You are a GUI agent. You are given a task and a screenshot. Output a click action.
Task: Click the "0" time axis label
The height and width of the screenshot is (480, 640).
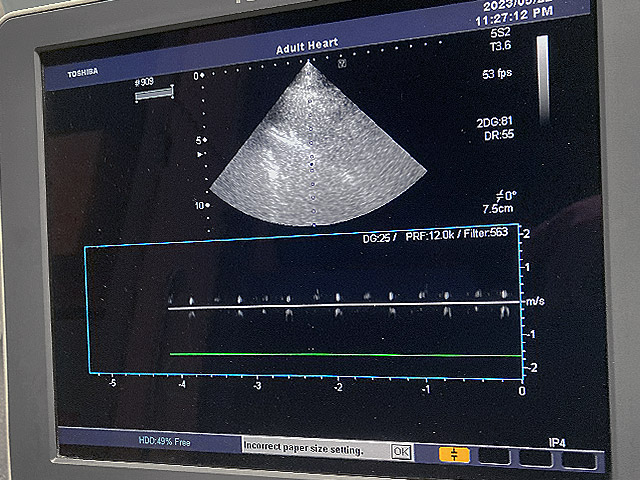pyautogui.click(x=522, y=391)
